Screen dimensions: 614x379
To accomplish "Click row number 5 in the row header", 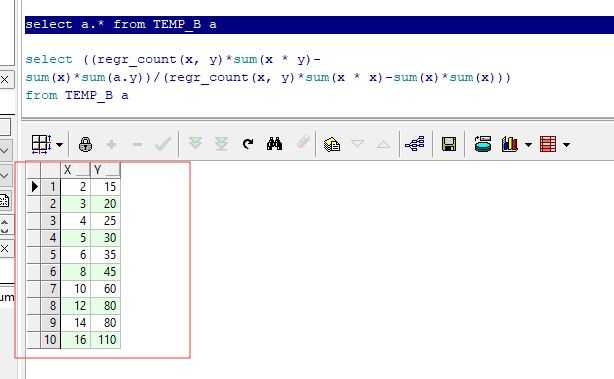I will coord(51,254).
